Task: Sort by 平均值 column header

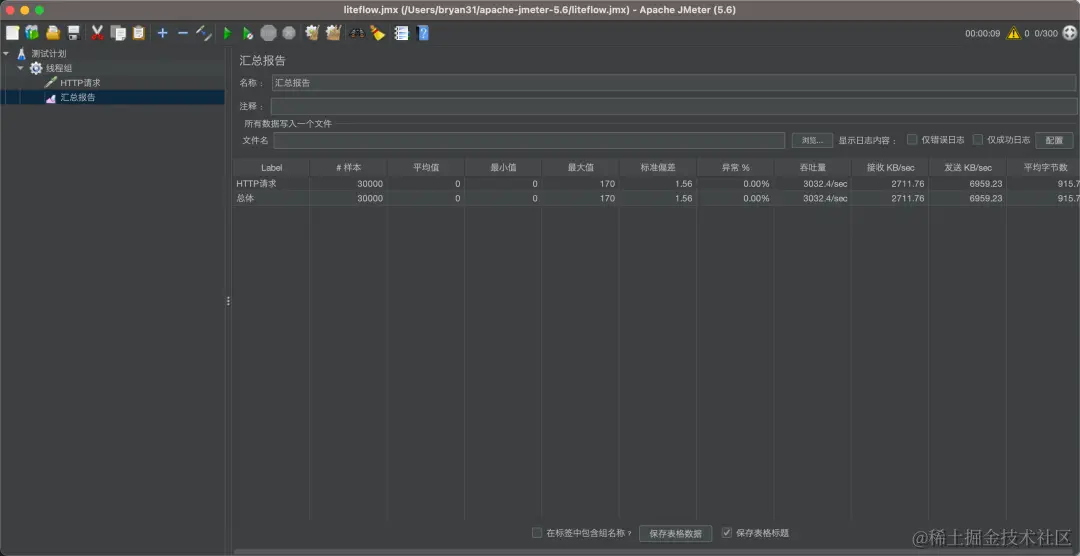Action: pyautogui.click(x=426, y=167)
